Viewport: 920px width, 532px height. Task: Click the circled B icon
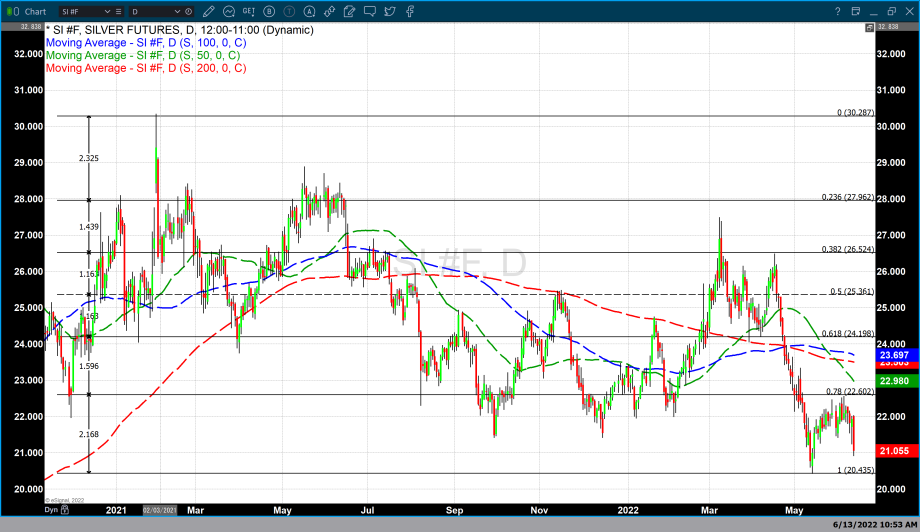click(x=269, y=11)
